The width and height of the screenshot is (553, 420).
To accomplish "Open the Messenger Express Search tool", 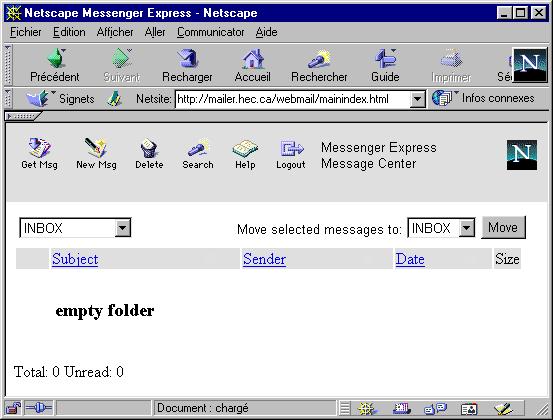I will tap(198, 153).
